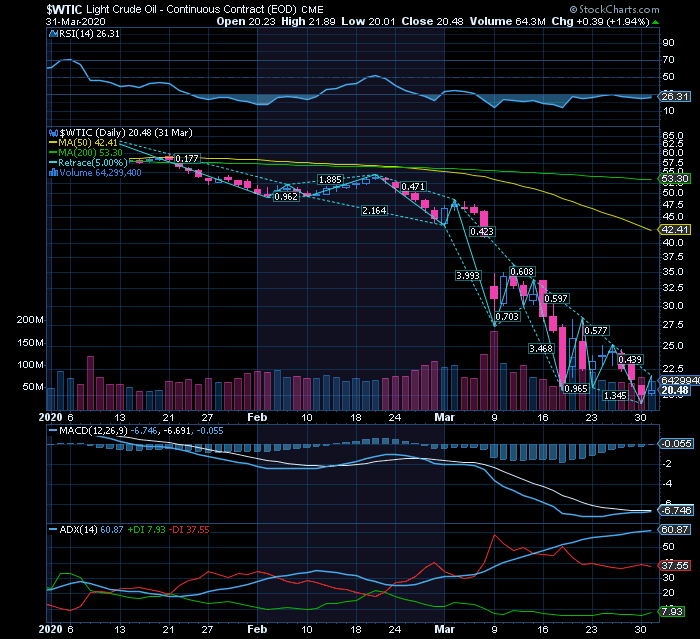Click the 0.962 retrace label

pos(286,196)
